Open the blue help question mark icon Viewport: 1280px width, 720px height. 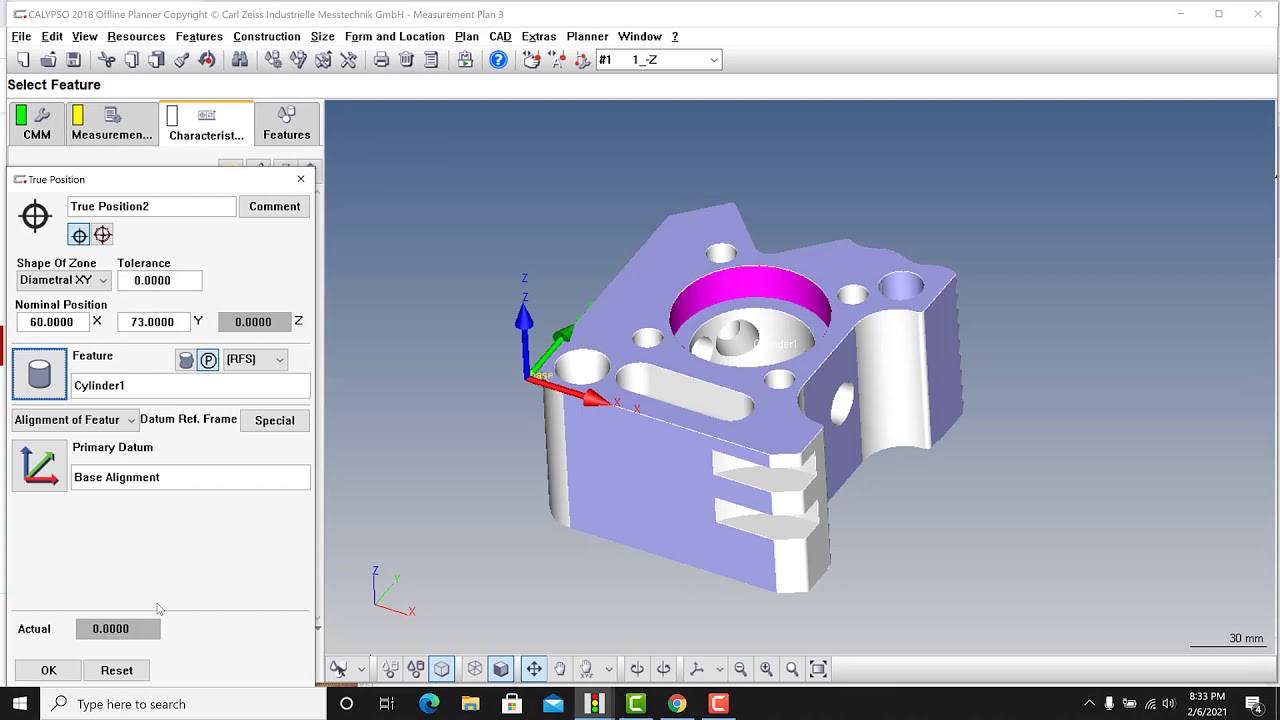click(x=498, y=60)
